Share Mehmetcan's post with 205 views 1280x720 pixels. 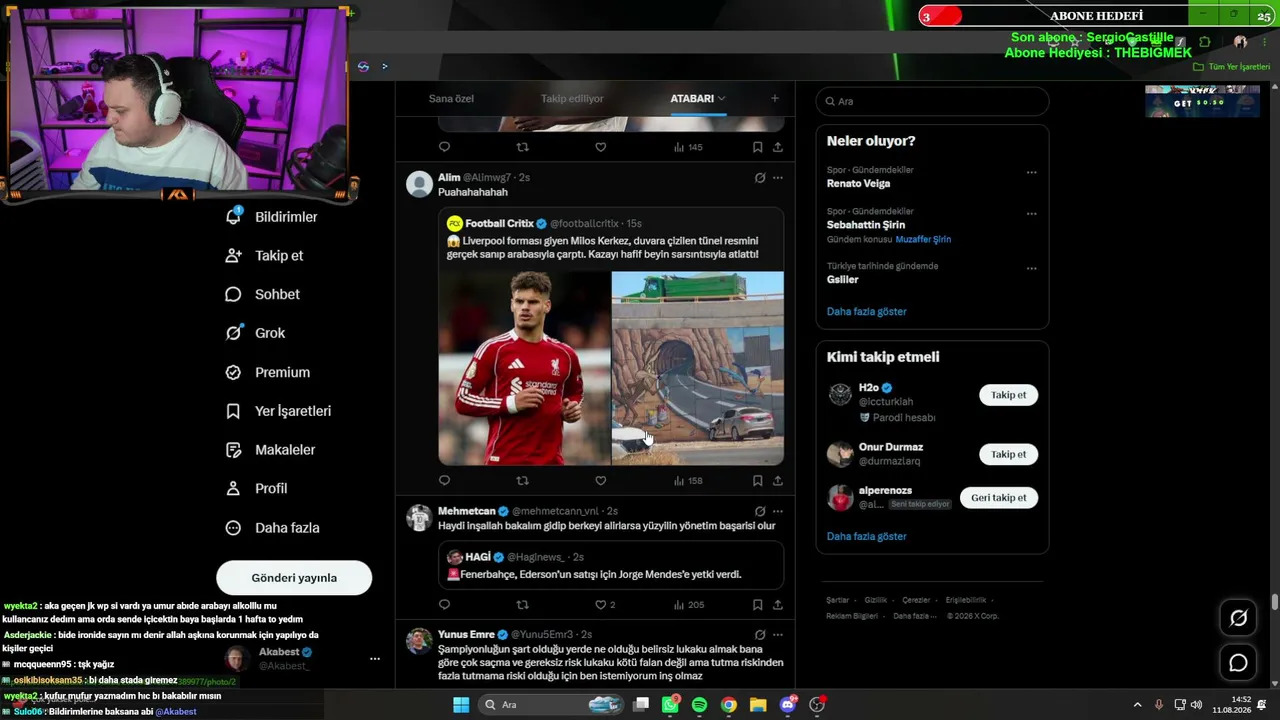click(777, 605)
